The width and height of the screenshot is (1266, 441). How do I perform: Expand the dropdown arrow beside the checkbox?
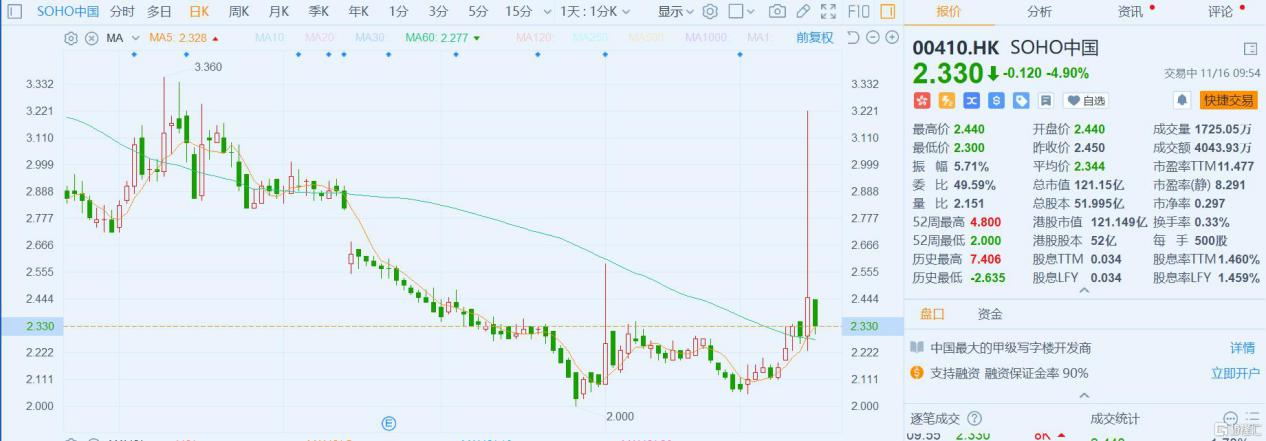coord(753,13)
